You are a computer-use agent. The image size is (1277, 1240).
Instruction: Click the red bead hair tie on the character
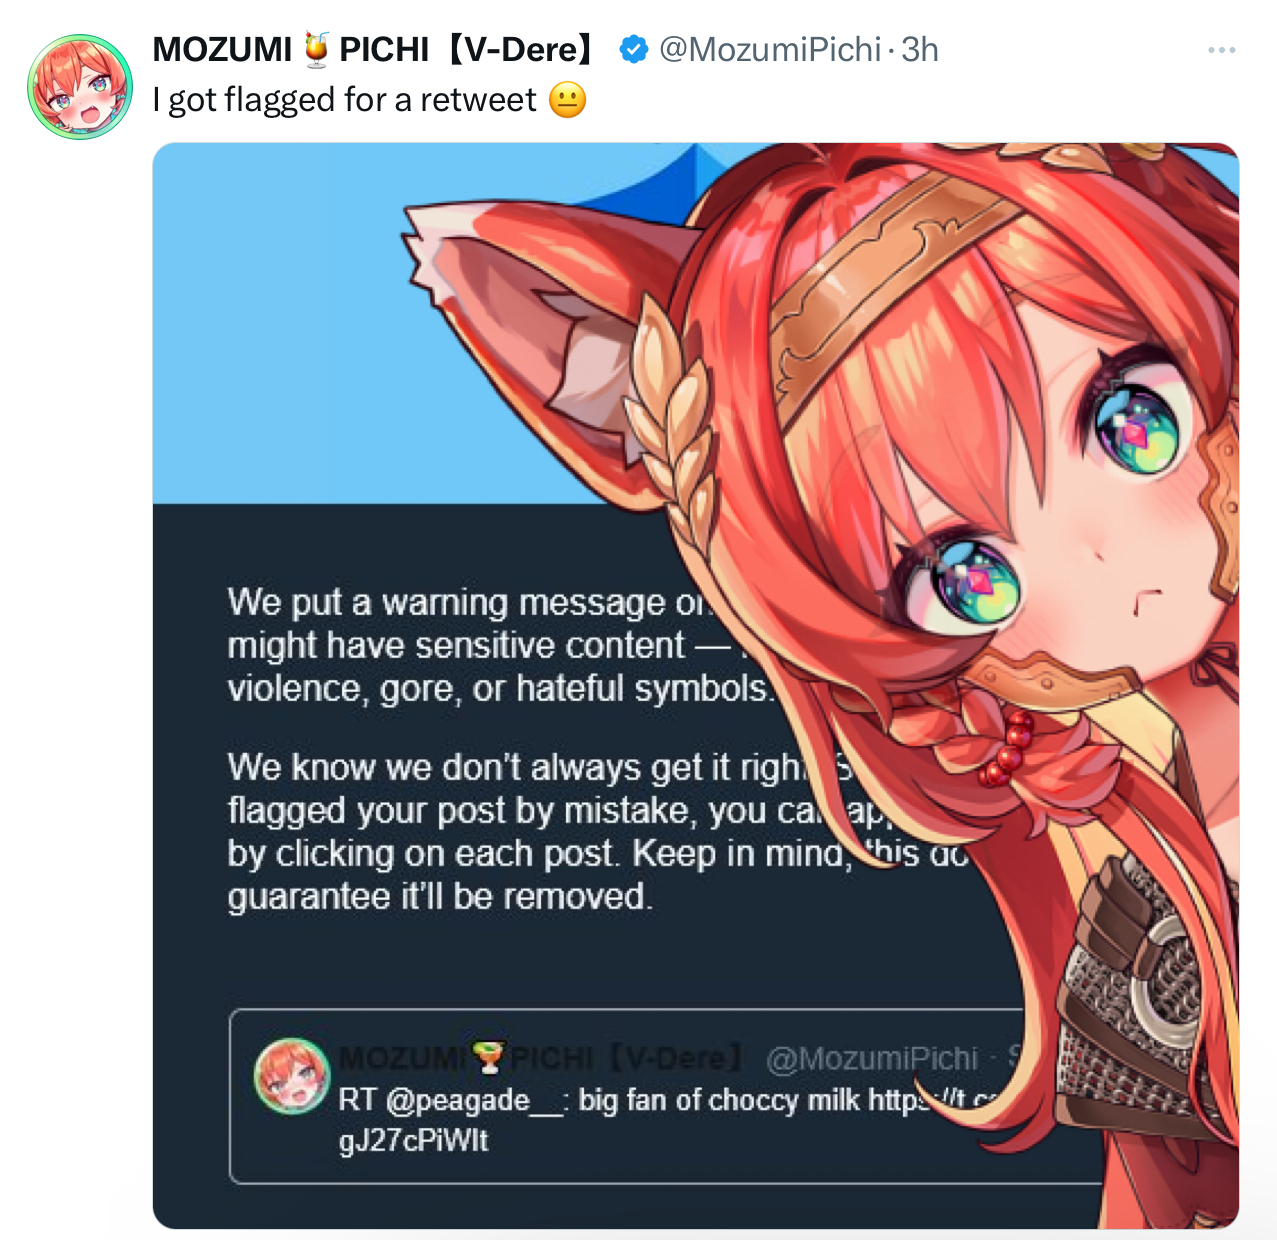(x=1008, y=748)
